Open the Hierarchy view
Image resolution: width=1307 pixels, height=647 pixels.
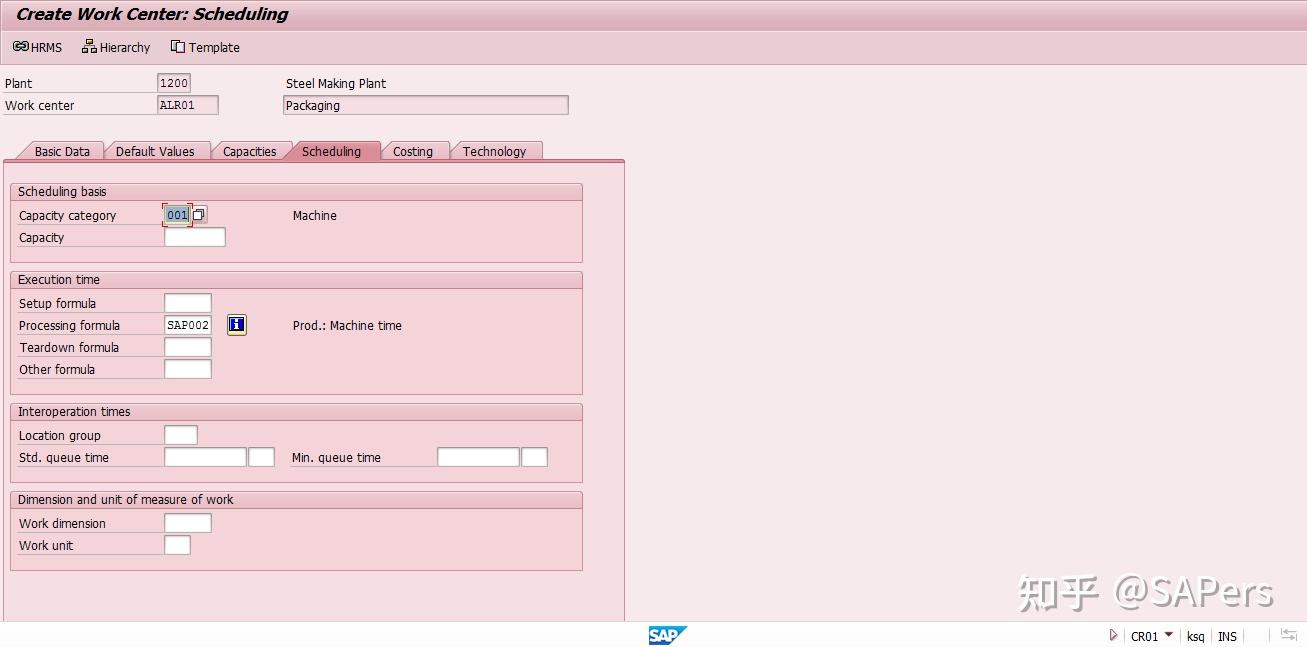[116, 47]
